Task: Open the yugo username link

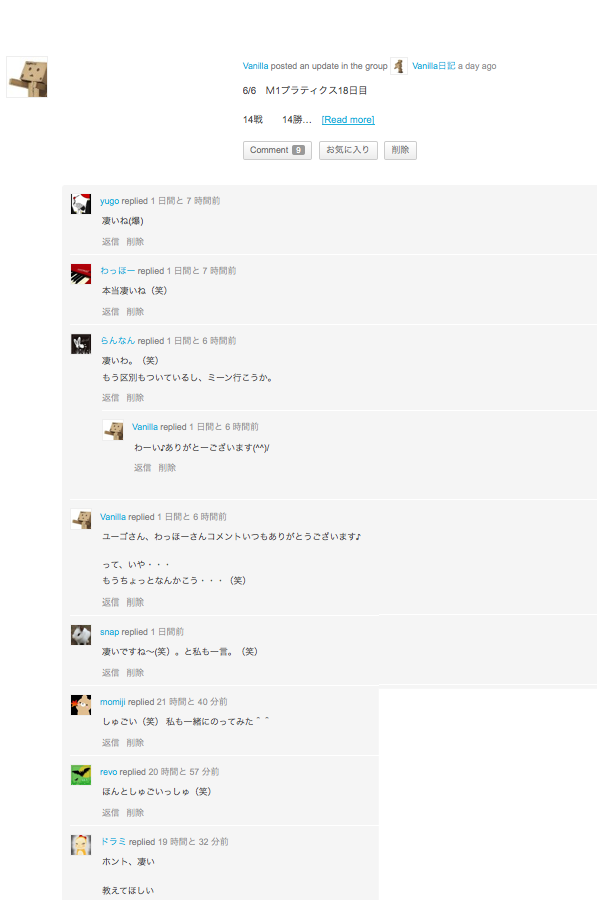Action: [x=110, y=201]
